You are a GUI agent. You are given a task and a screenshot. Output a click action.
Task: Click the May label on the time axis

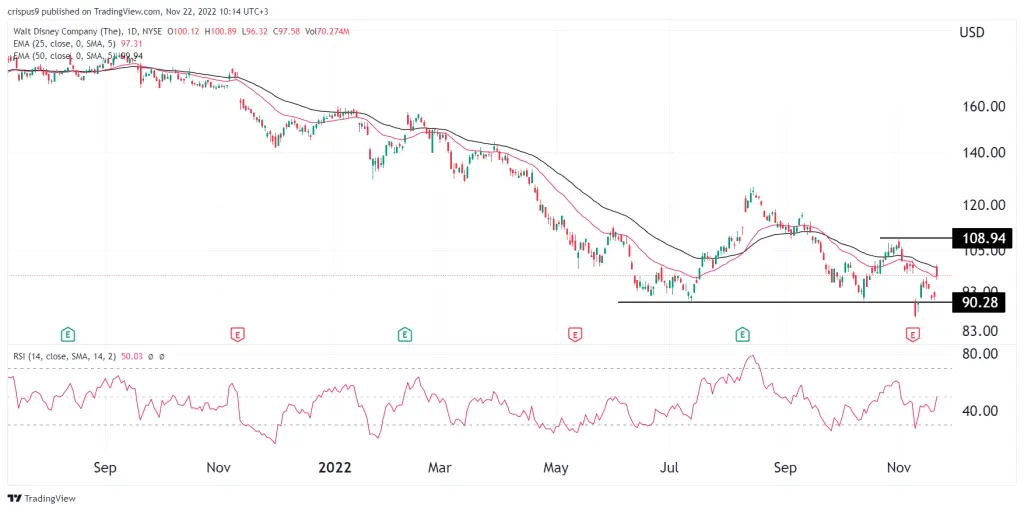[x=556, y=468]
